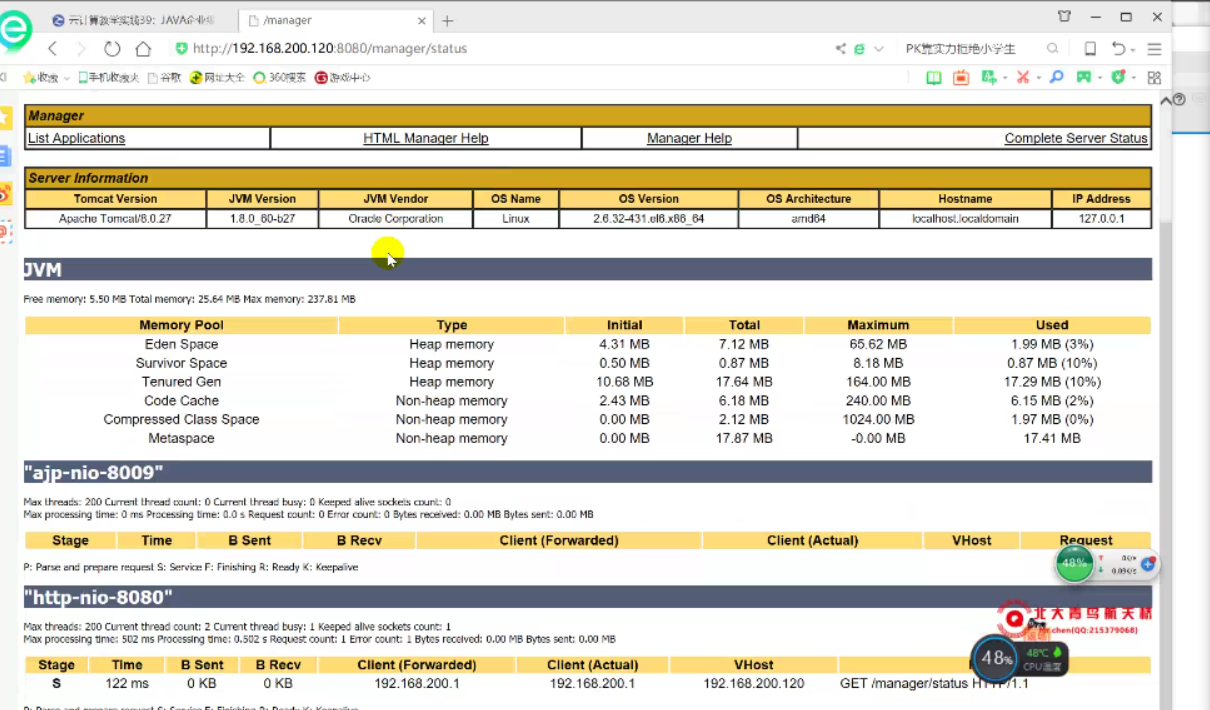This screenshot has height=710, width=1210.
Task: Click the red scissors screenshot icon
Action: pos(1022,77)
